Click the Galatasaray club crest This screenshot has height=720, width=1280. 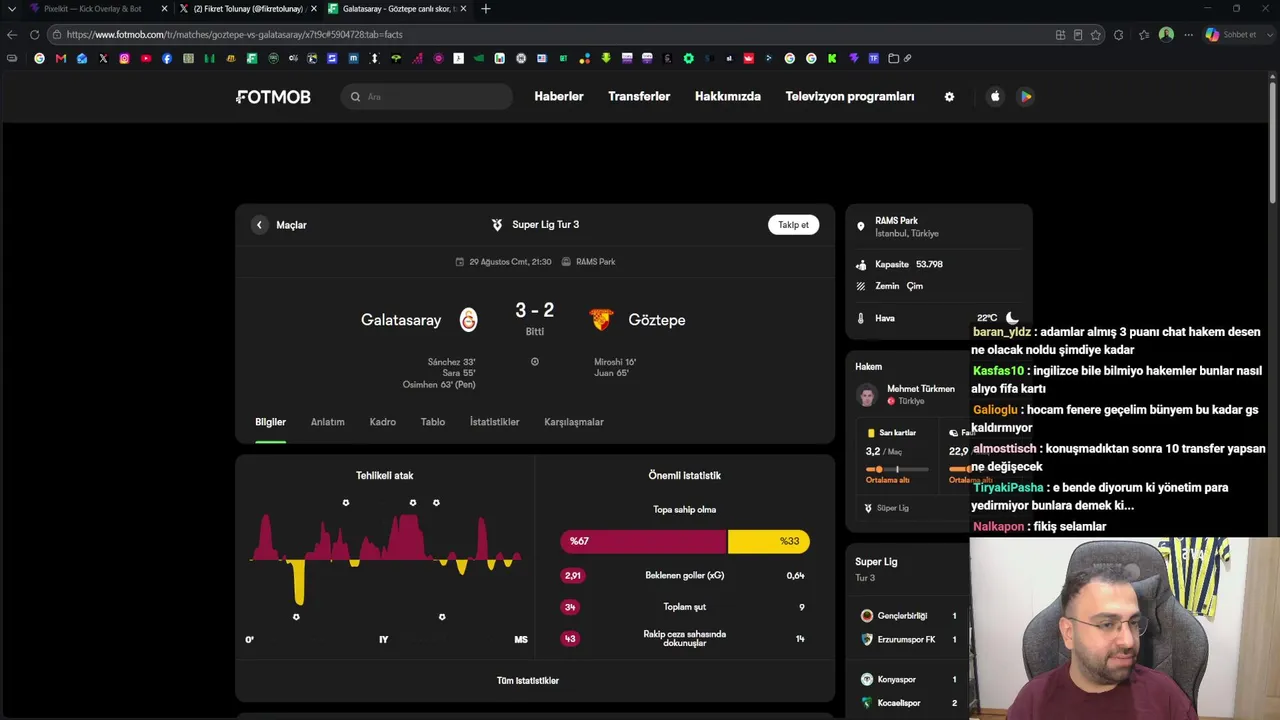pos(468,320)
